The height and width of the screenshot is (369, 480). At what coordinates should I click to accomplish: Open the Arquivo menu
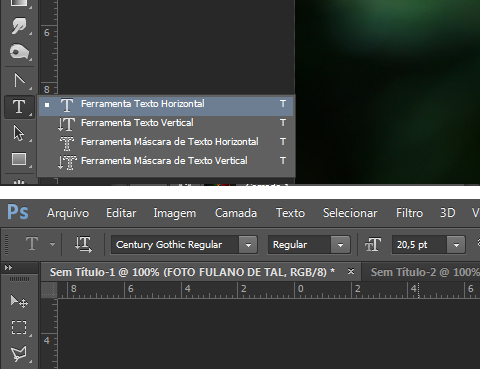(68, 213)
